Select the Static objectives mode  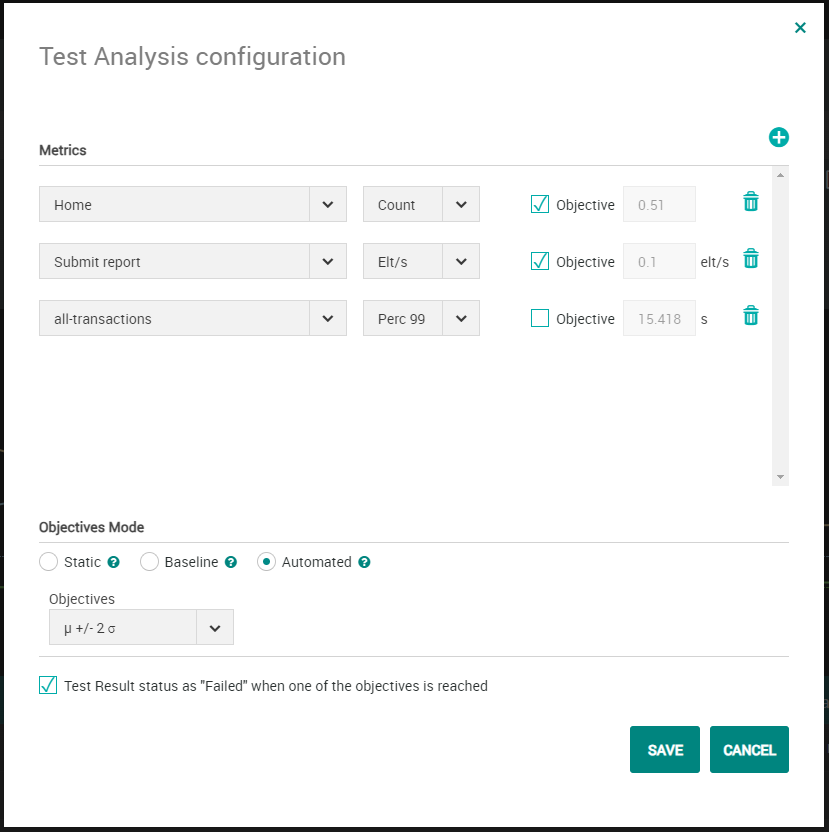point(48,562)
